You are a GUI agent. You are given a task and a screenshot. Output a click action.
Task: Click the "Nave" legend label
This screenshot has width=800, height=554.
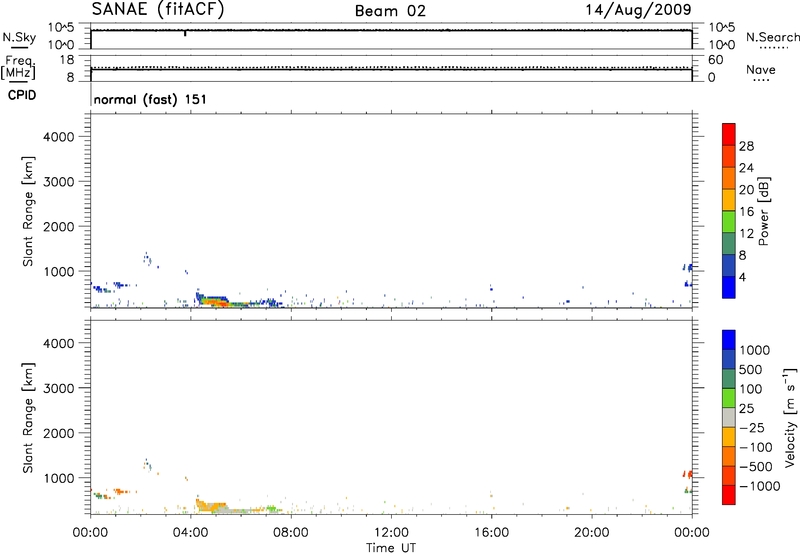pyautogui.click(x=761, y=69)
